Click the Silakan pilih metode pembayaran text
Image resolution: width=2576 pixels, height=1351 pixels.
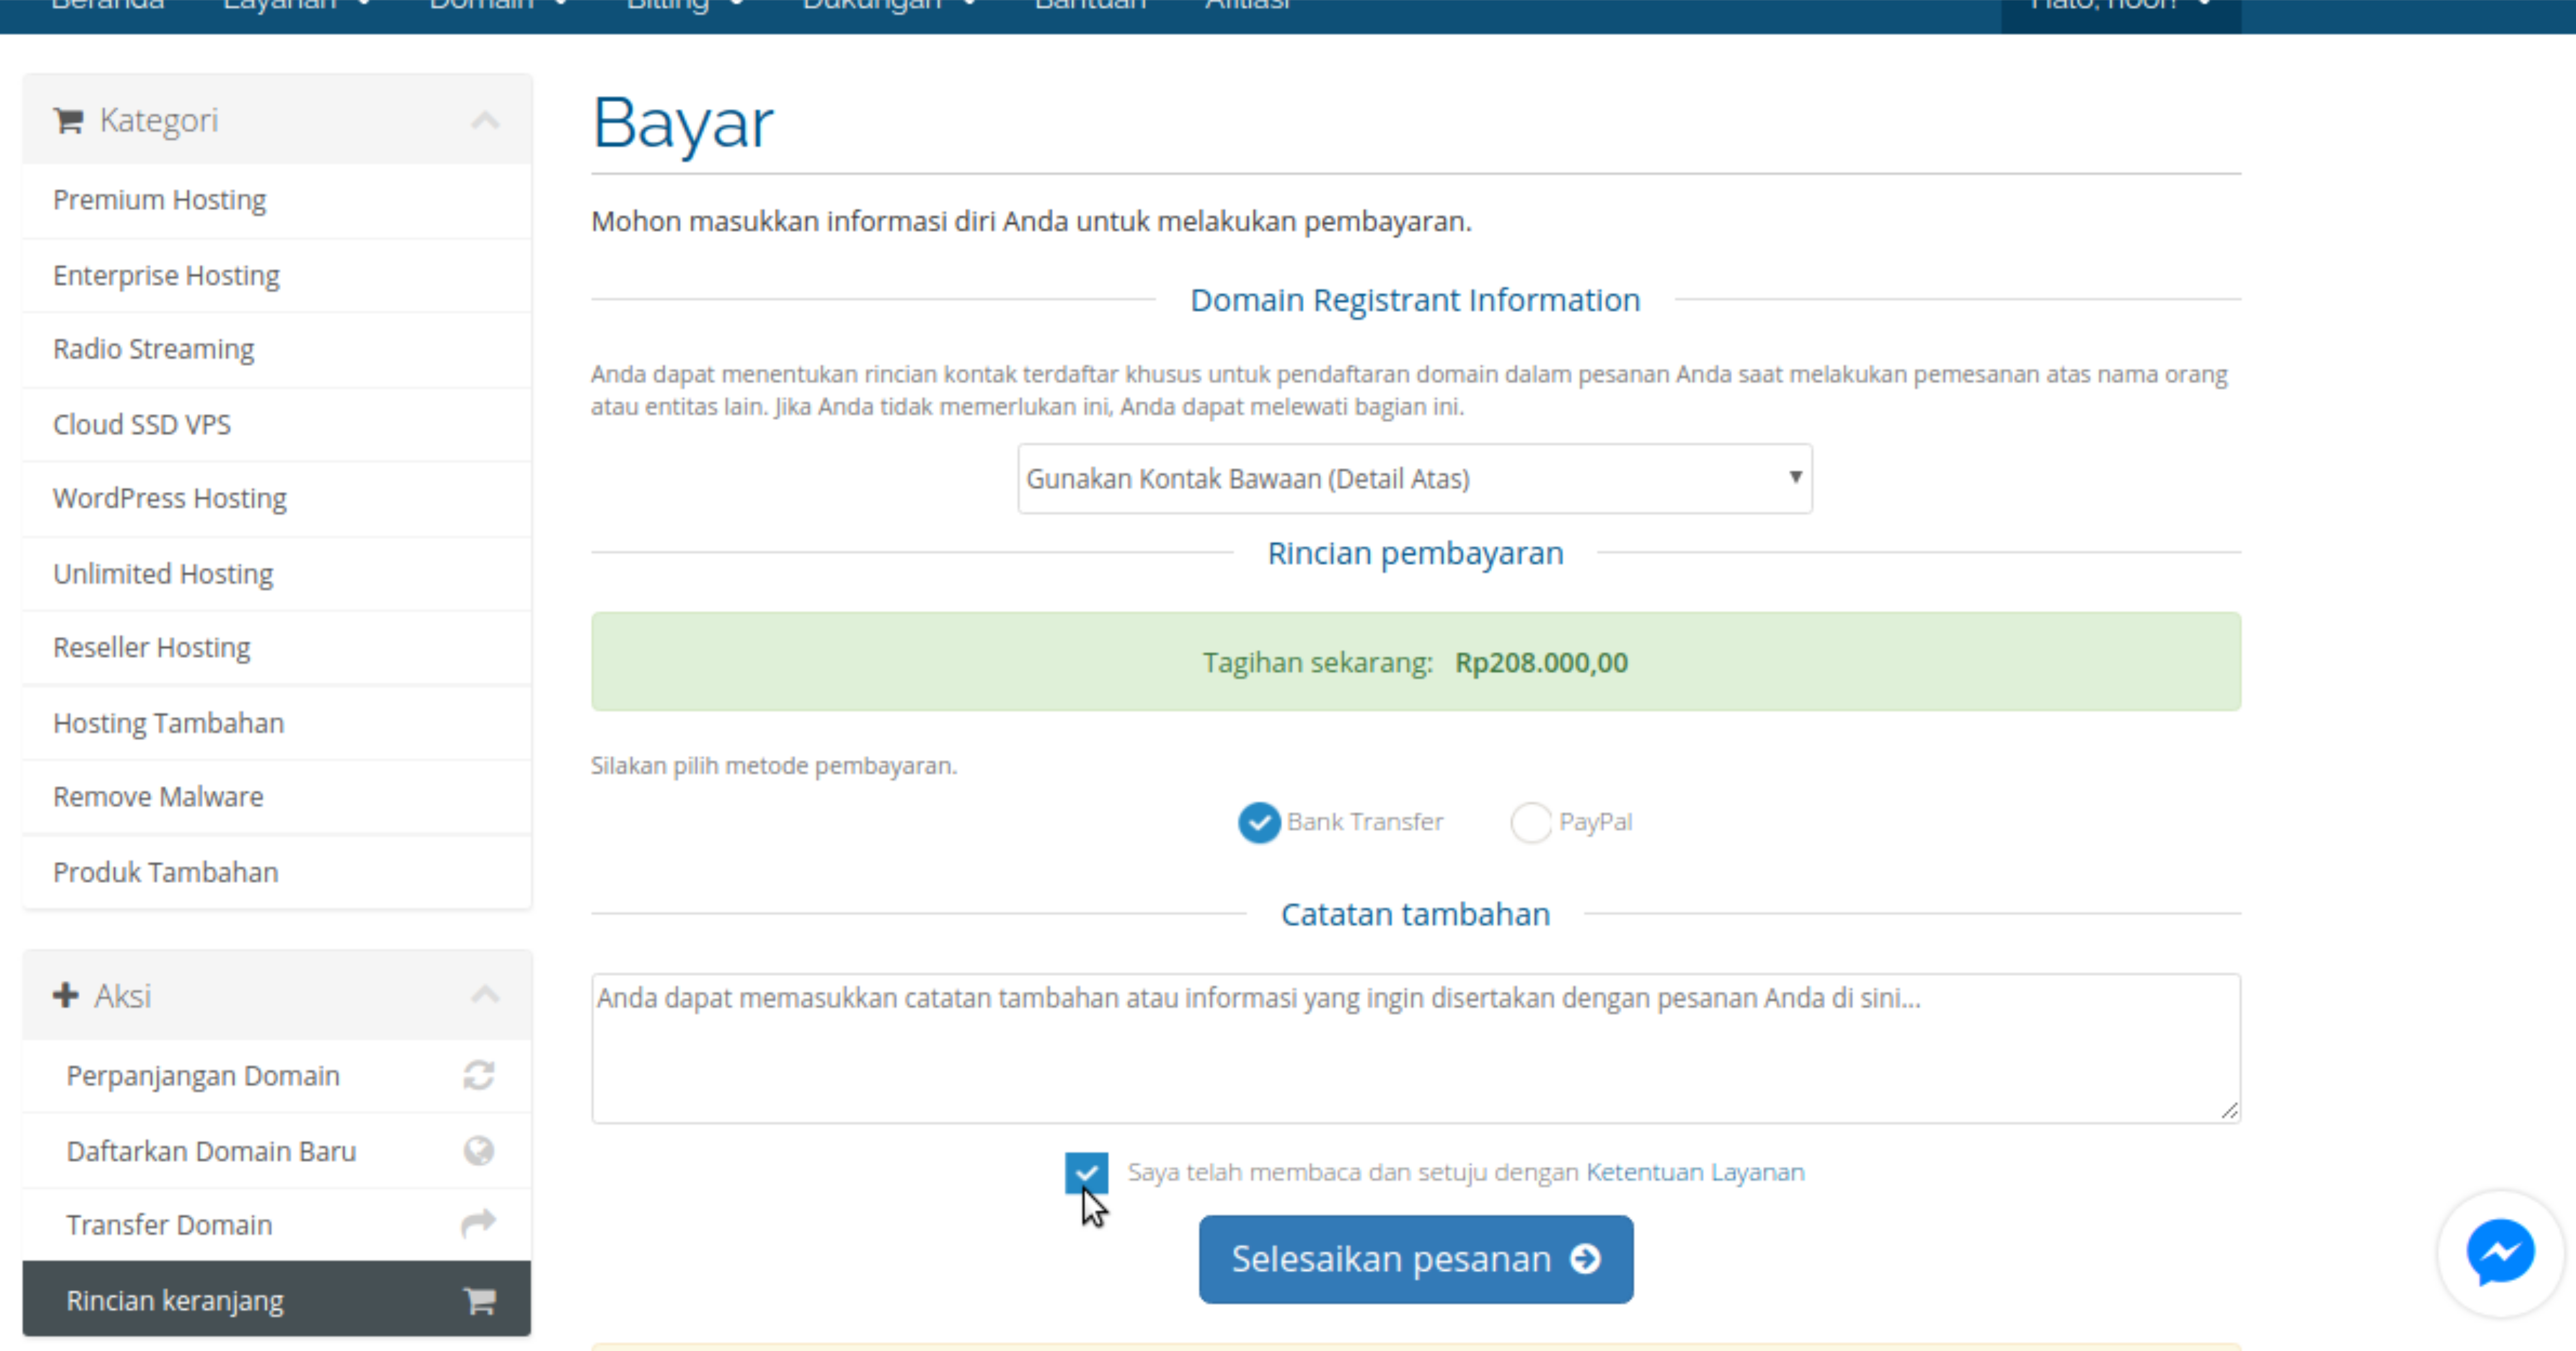point(774,766)
